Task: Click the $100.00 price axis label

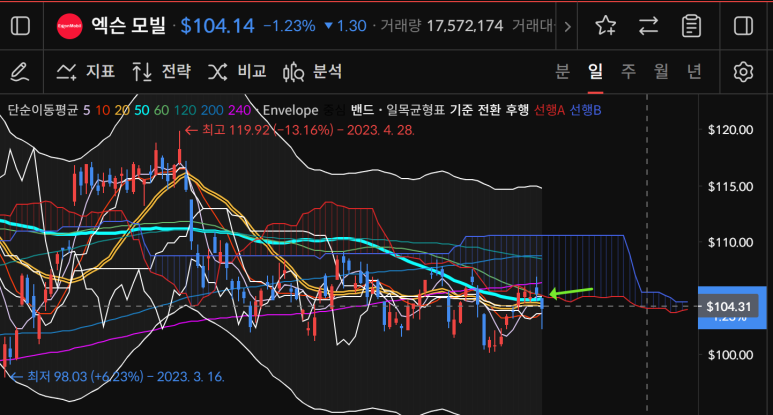Action: click(731, 355)
